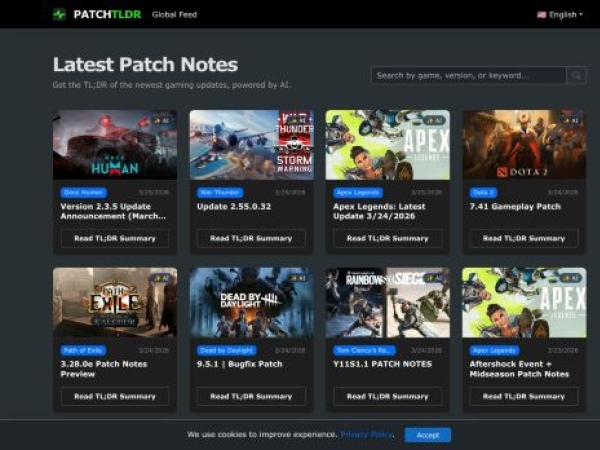Click the AI badge on Once Human card

click(x=161, y=121)
